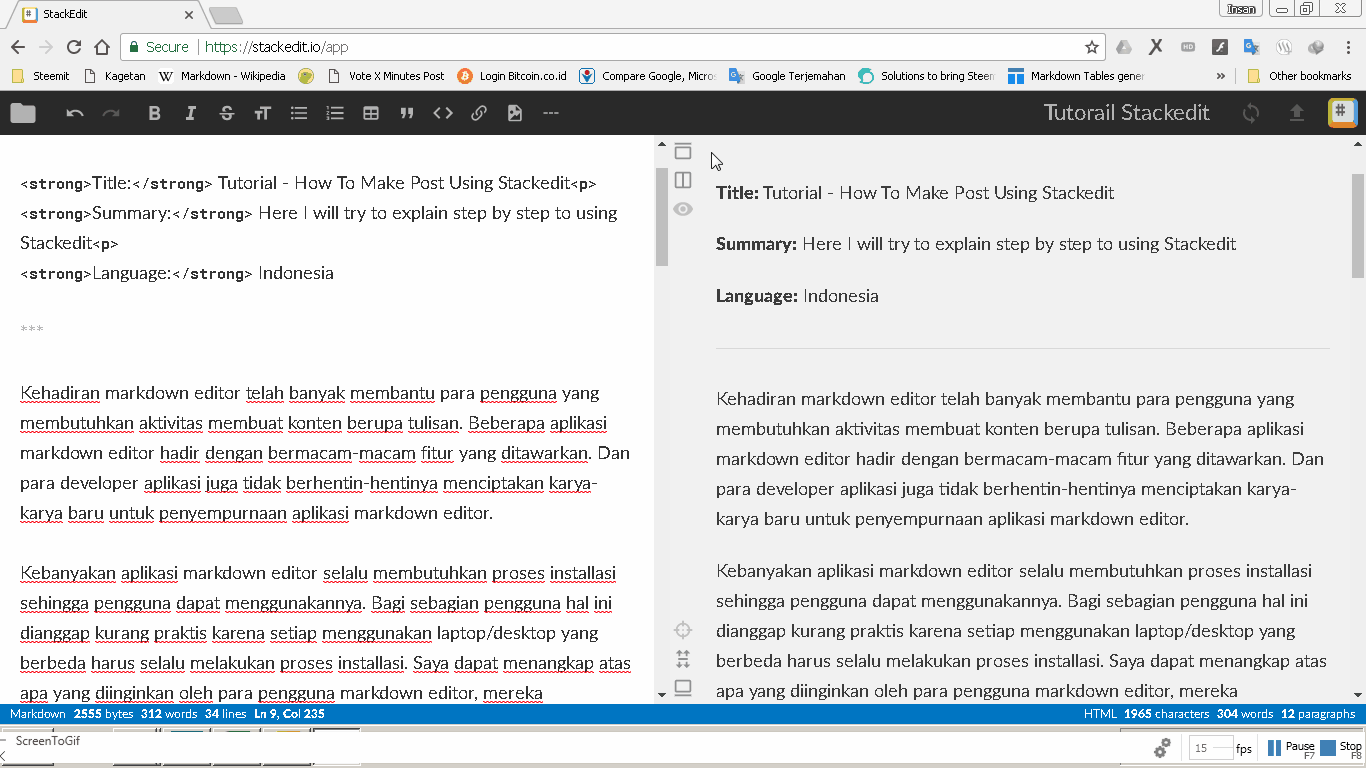Open the Other bookmarks folder

tap(1299, 76)
